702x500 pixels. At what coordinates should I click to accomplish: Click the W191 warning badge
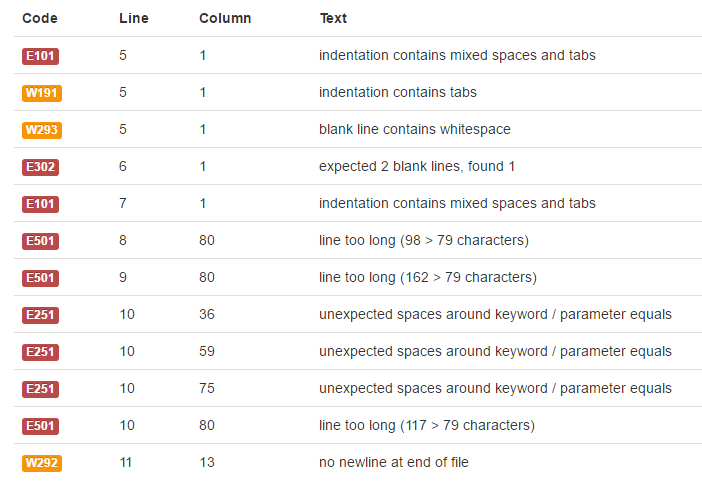click(x=42, y=93)
